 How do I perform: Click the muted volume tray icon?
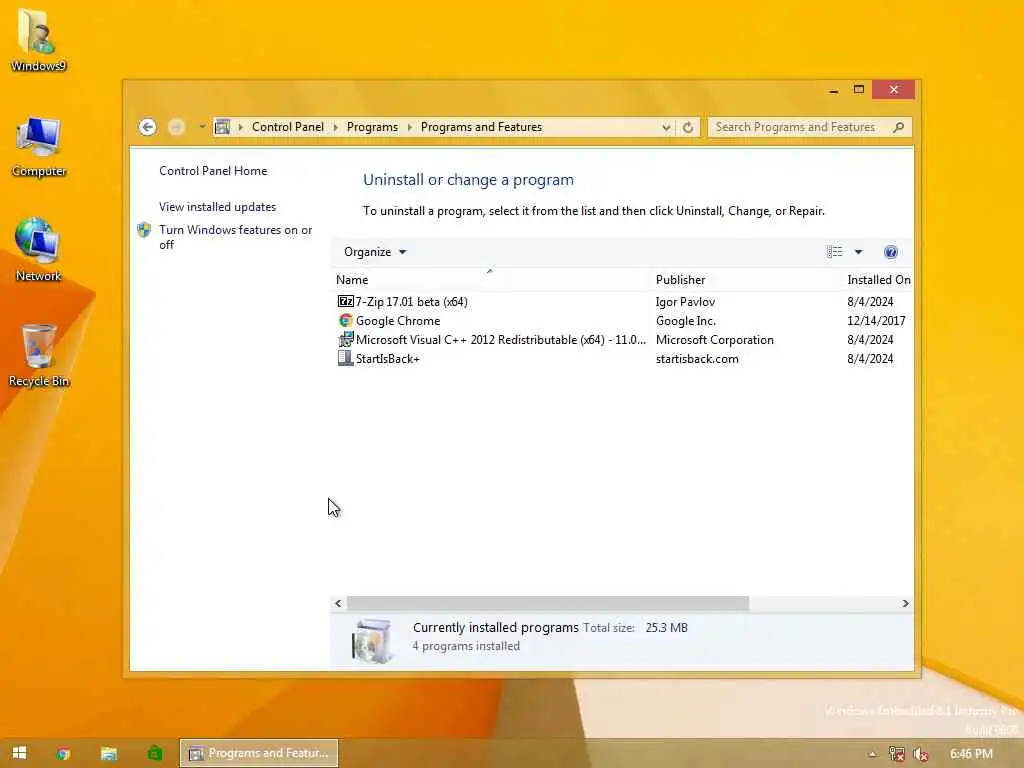coord(921,754)
